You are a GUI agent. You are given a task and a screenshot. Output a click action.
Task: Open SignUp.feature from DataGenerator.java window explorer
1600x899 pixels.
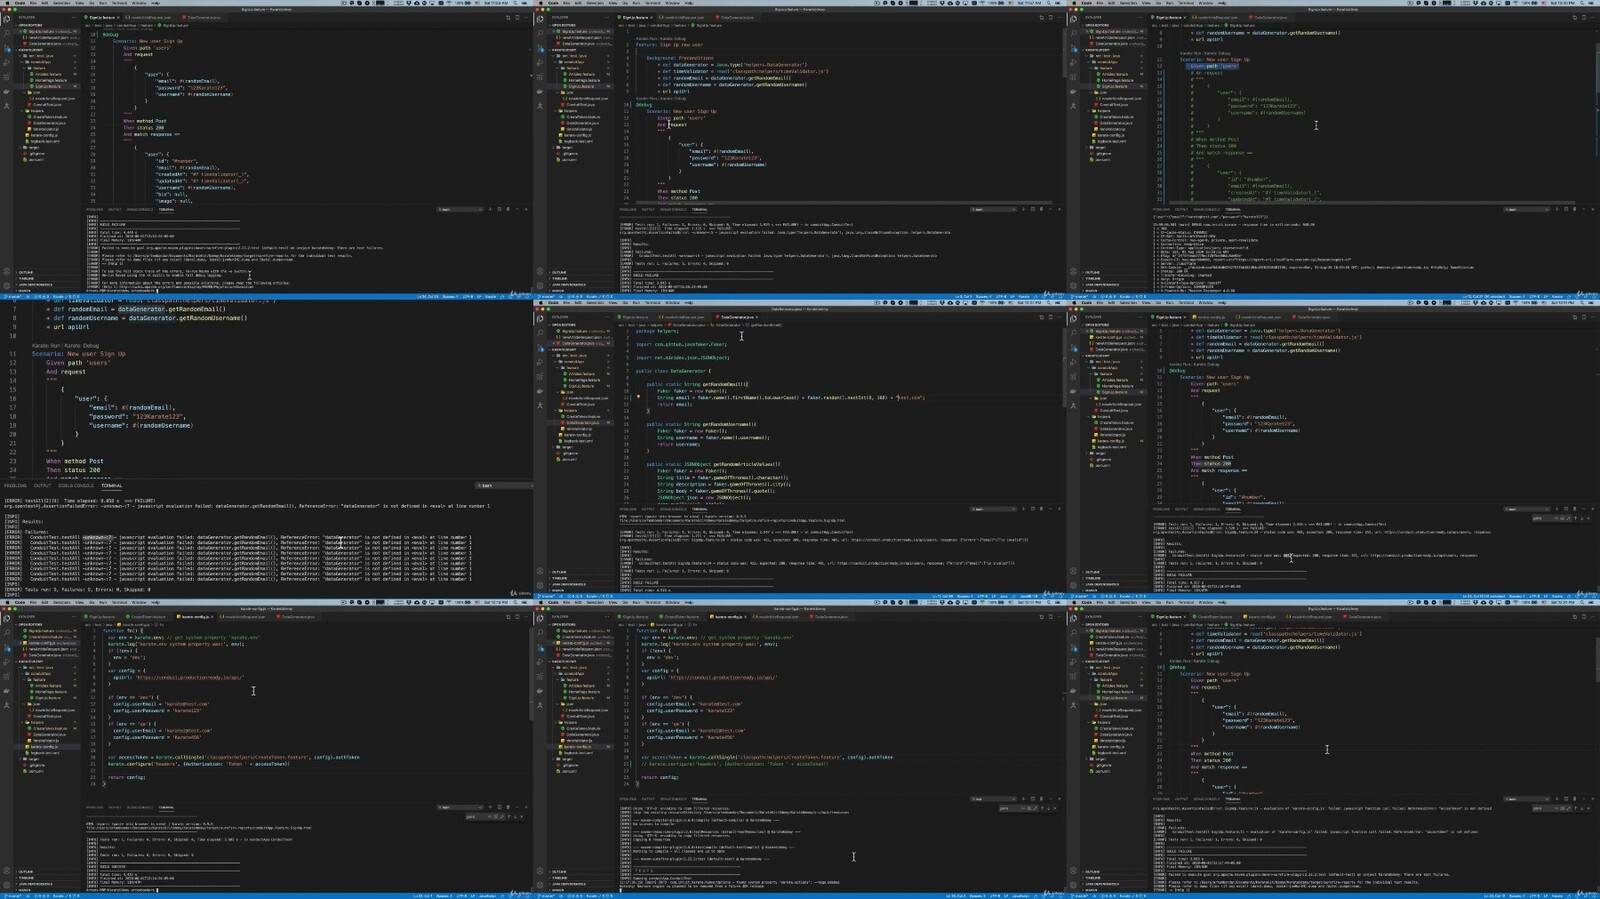(x=581, y=386)
